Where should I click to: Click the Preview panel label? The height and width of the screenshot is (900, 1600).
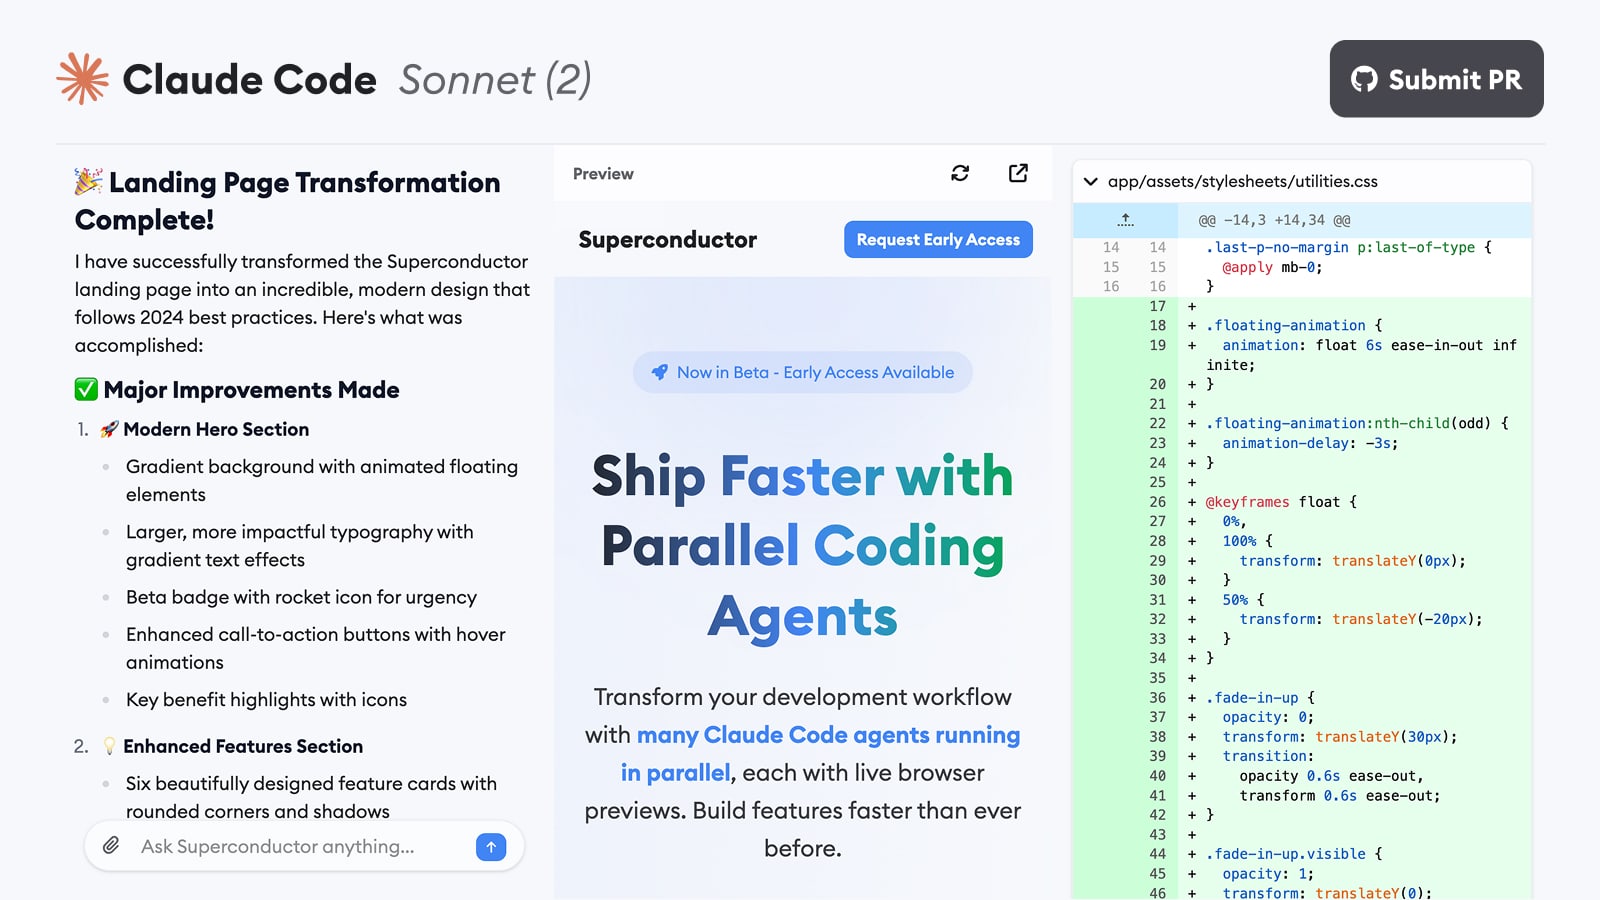point(603,174)
